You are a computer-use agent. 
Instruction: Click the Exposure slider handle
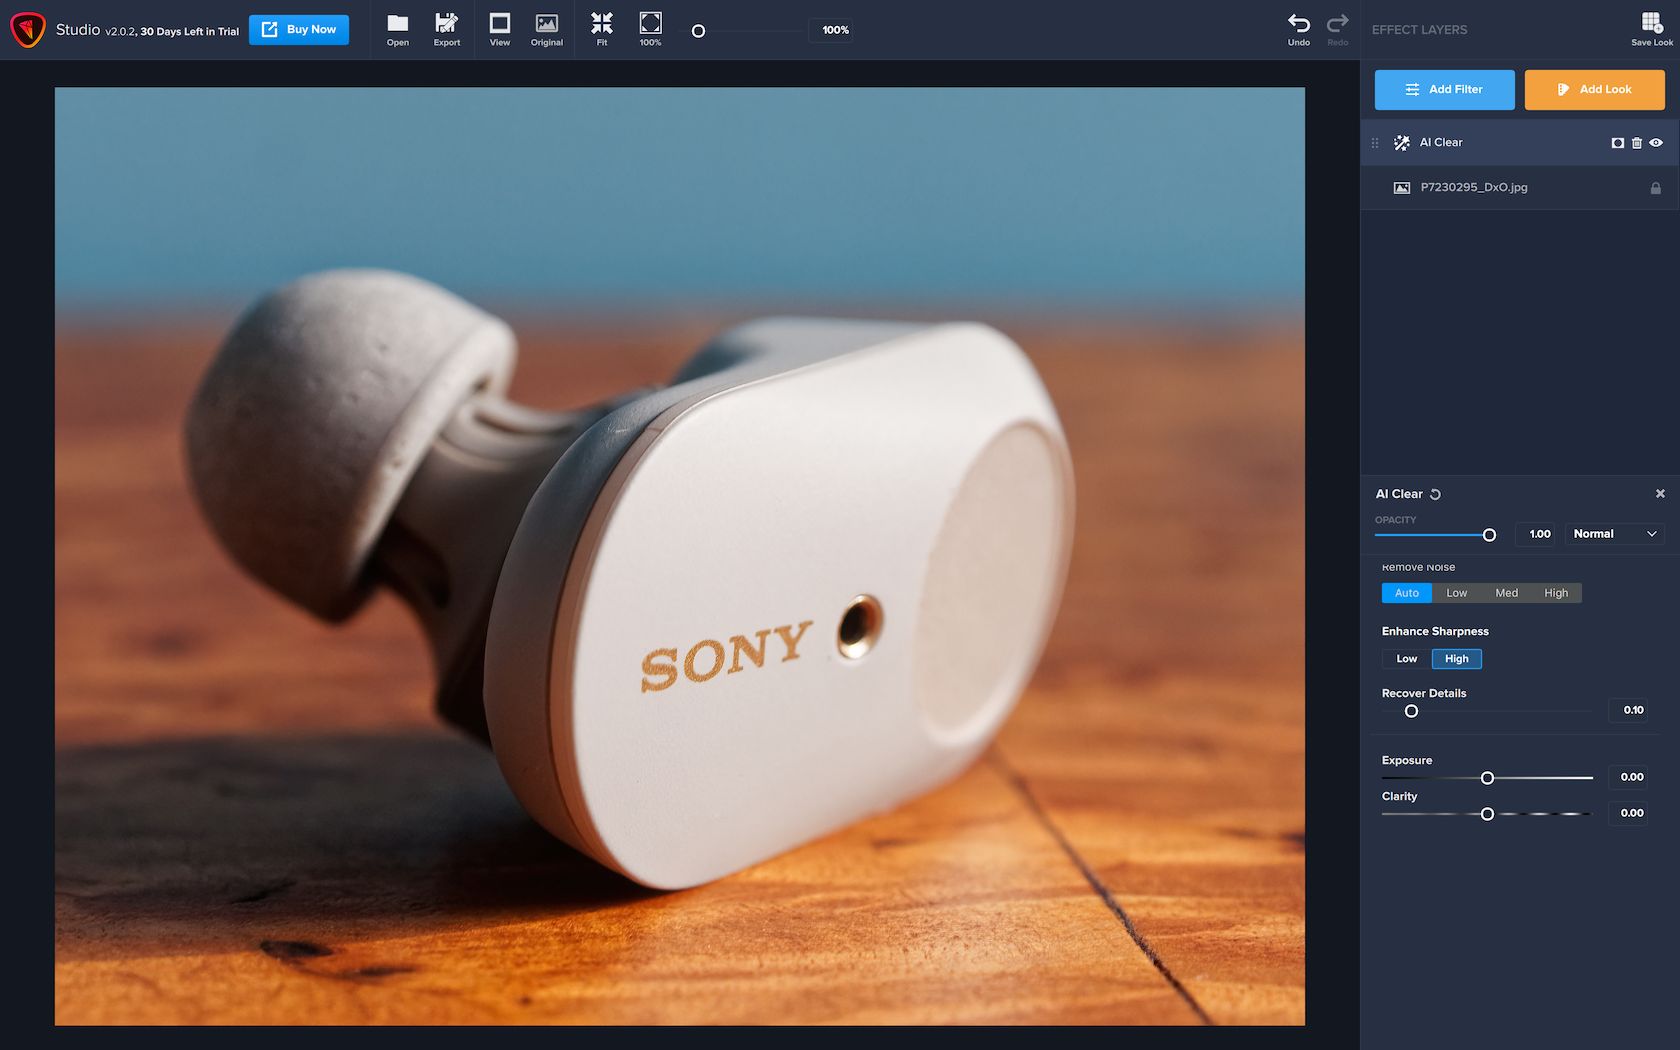1487,778
